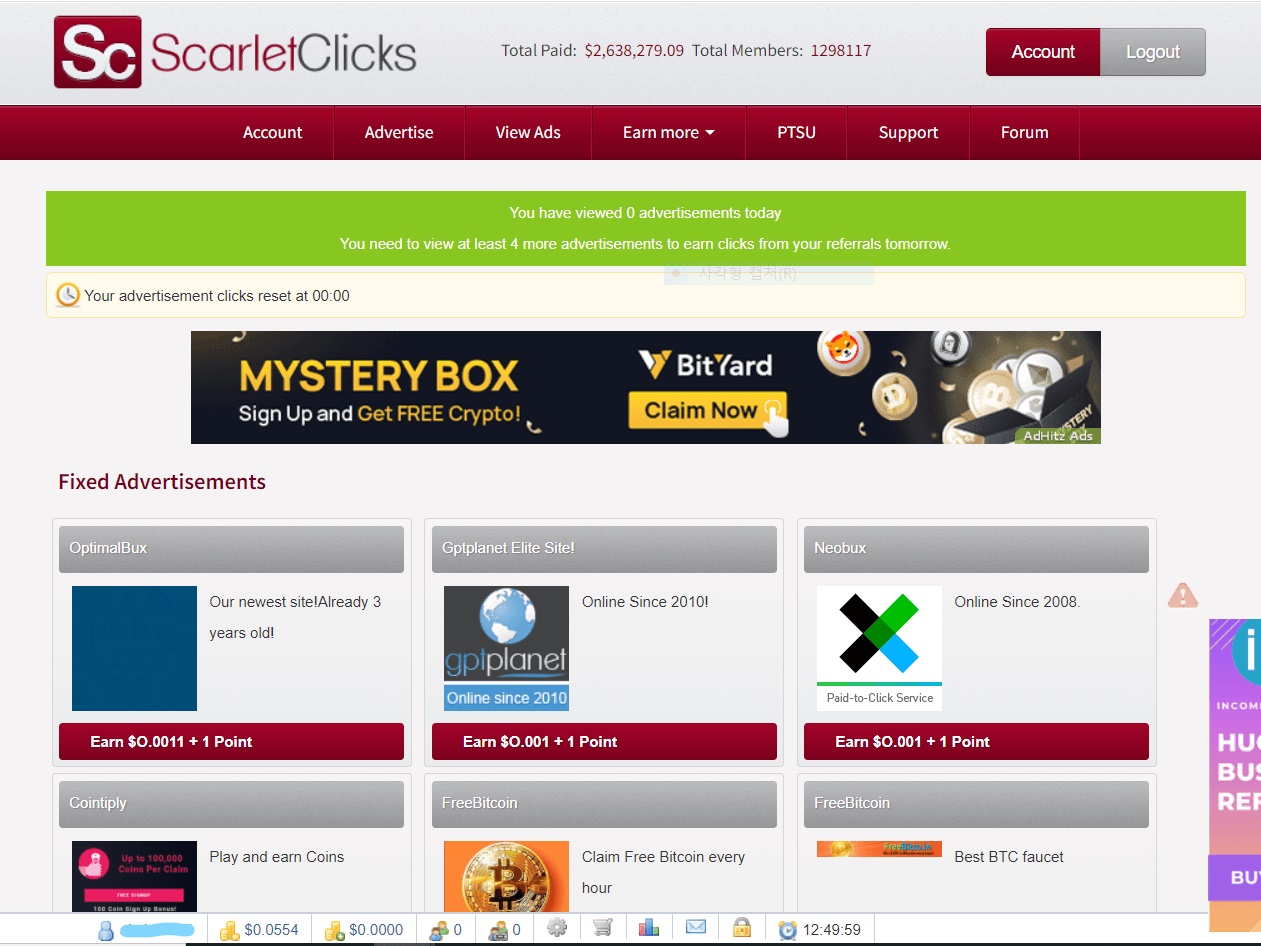Click the OptimalBux blue thumbnail image
Viewport: 1261px width, 946px height.
134,648
